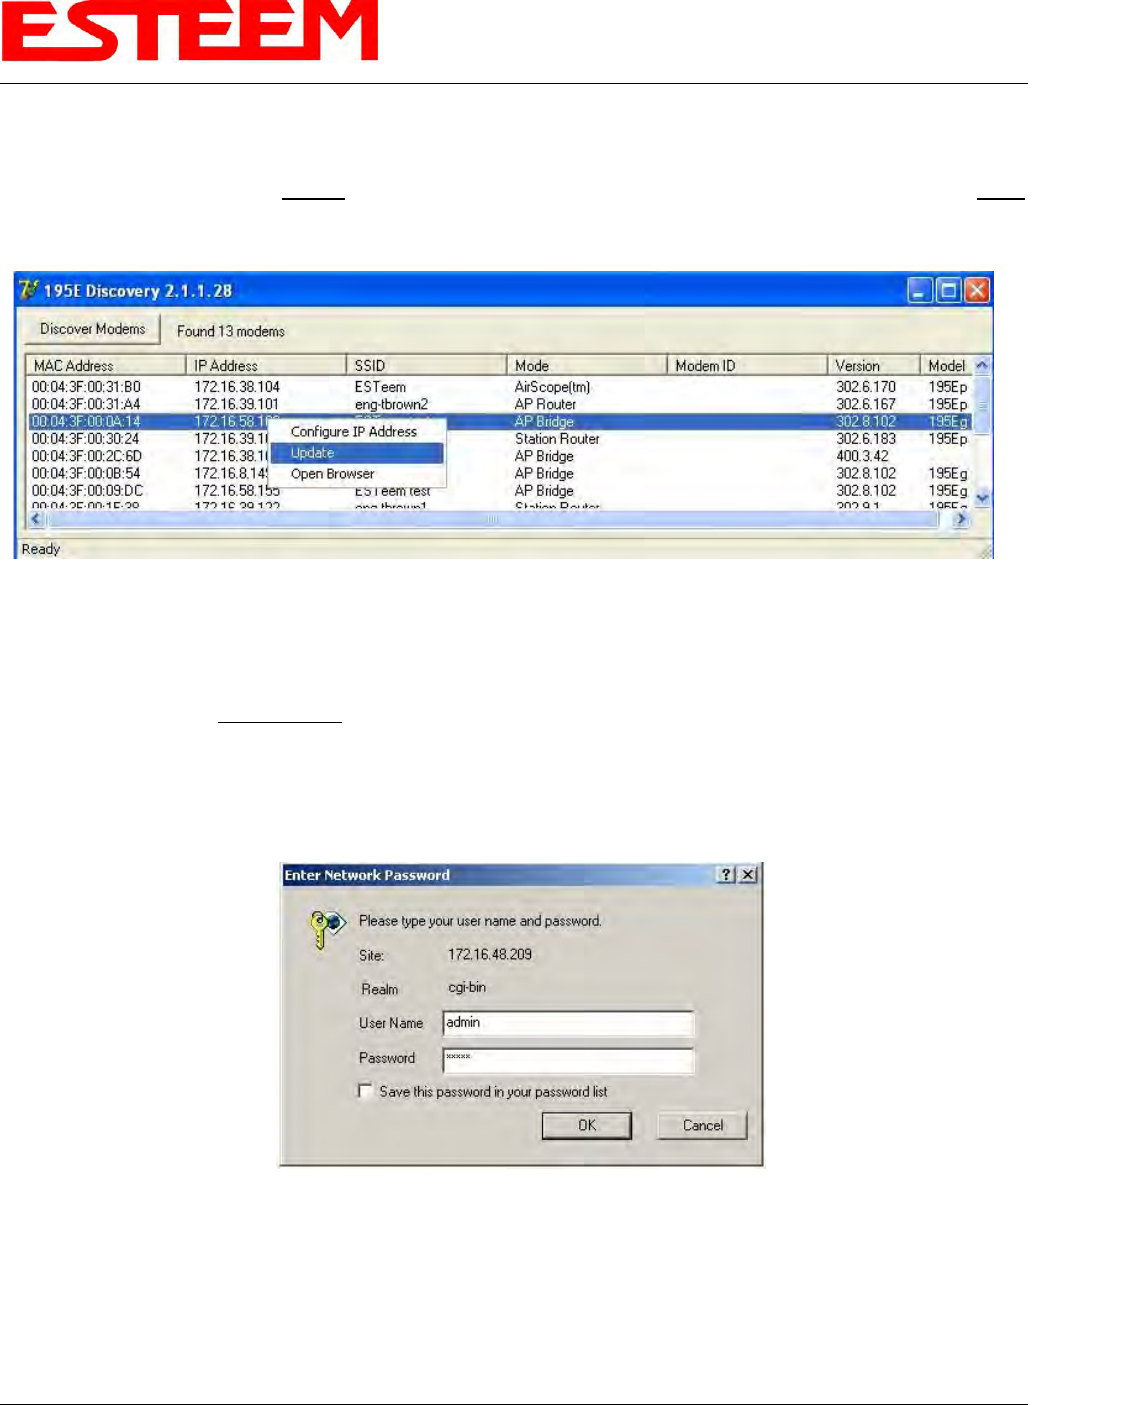Screen dimensions: 1126x1405
Task: Maximize the 195E Discovery window
Action: tap(948, 291)
